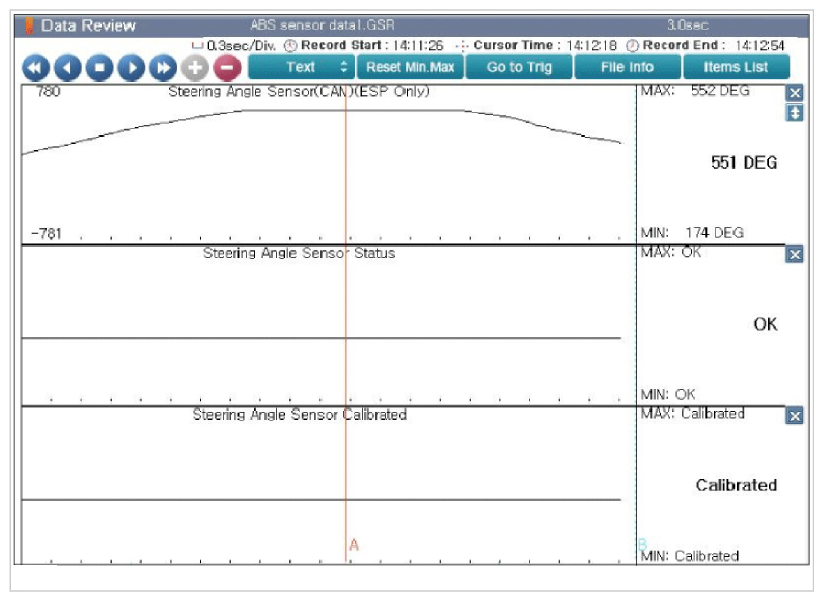
Task: Step backward with the reverse play button
Action: (x=68, y=68)
